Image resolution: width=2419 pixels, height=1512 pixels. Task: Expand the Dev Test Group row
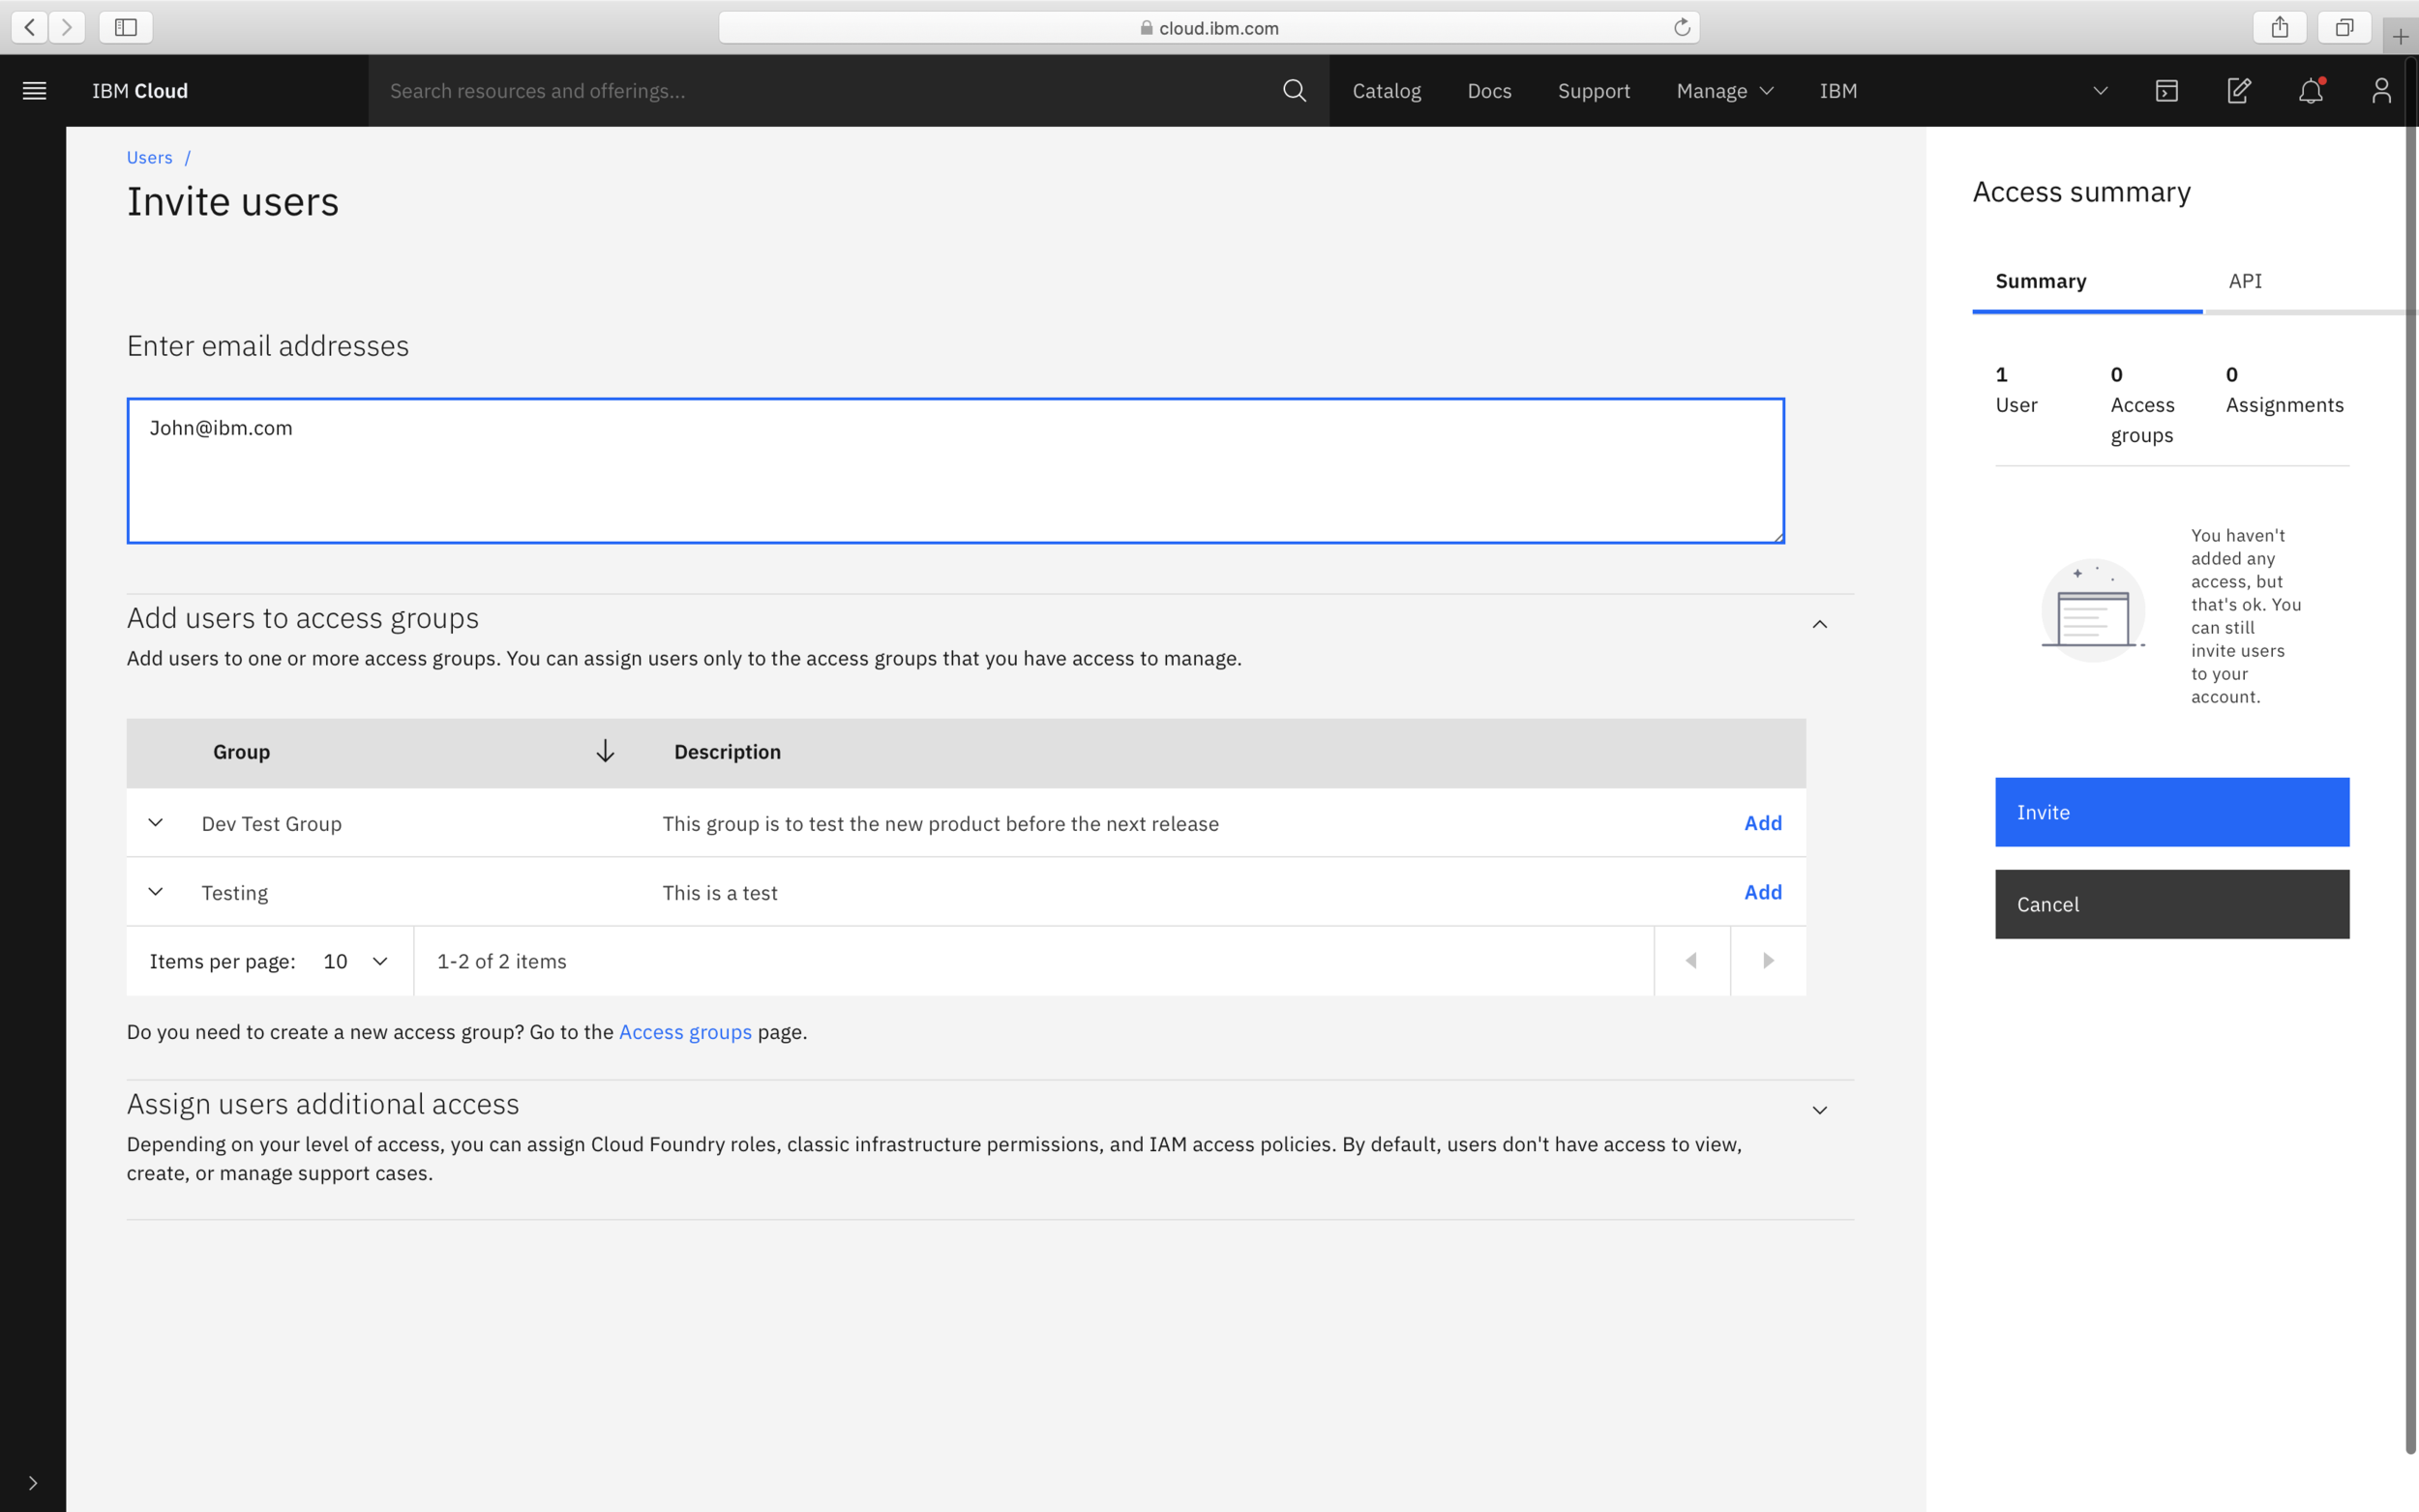(156, 823)
